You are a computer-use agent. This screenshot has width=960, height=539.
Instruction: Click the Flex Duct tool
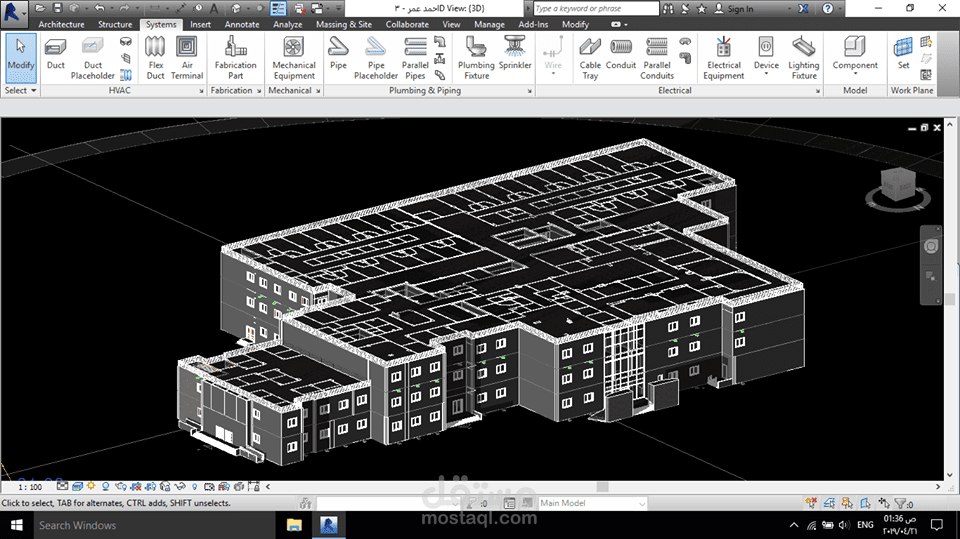click(x=155, y=56)
